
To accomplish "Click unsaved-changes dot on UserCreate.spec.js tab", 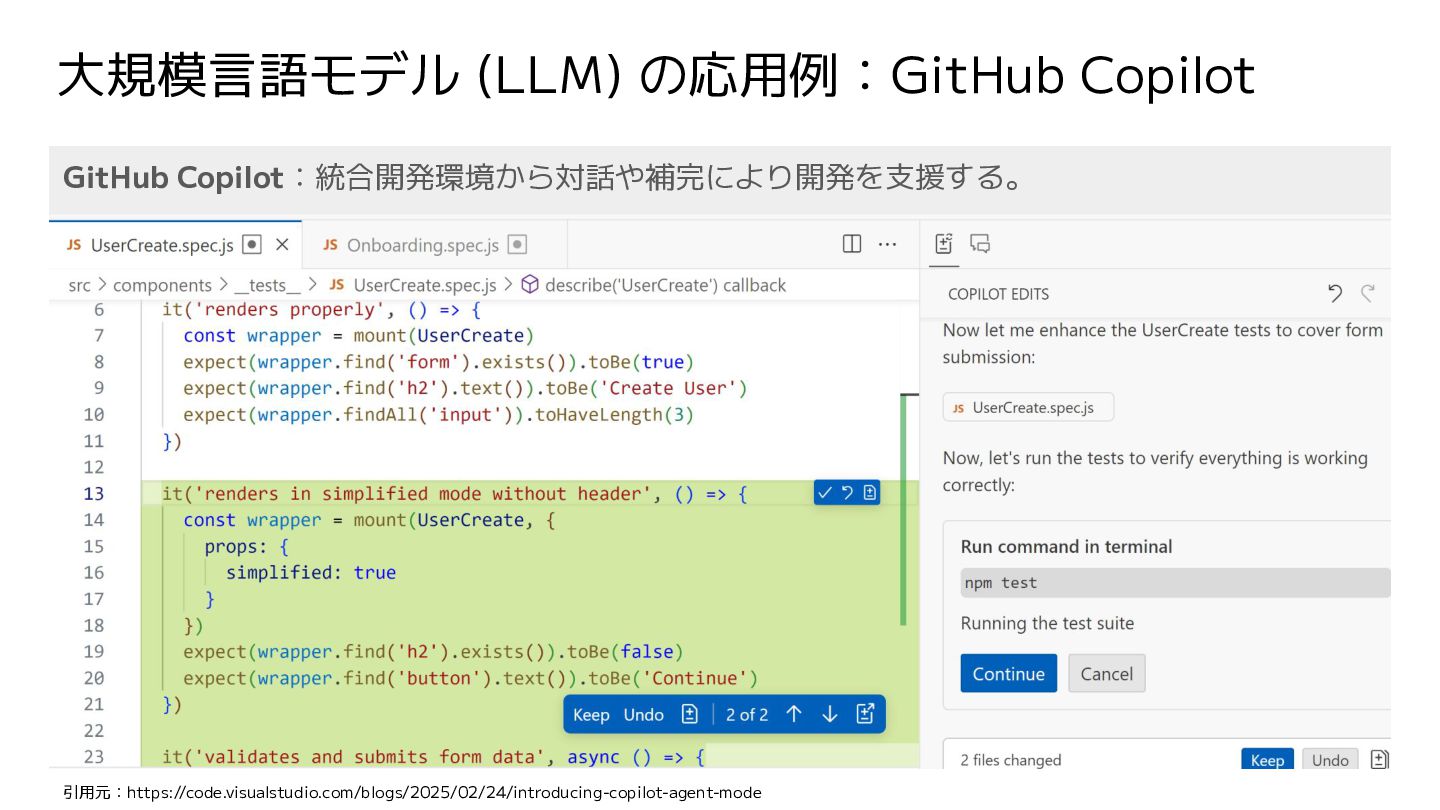I will pyautogui.click(x=252, y=245).
